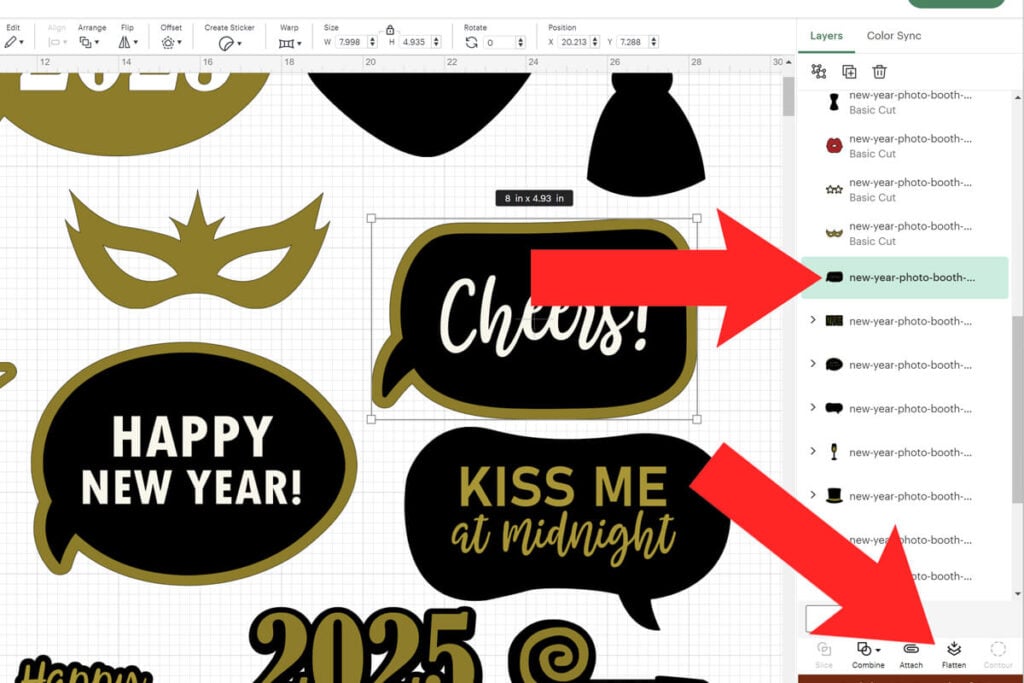Expand the champagne glass layer group
1024x683 pixels.
pyautogui.click(x=813, y=451)
